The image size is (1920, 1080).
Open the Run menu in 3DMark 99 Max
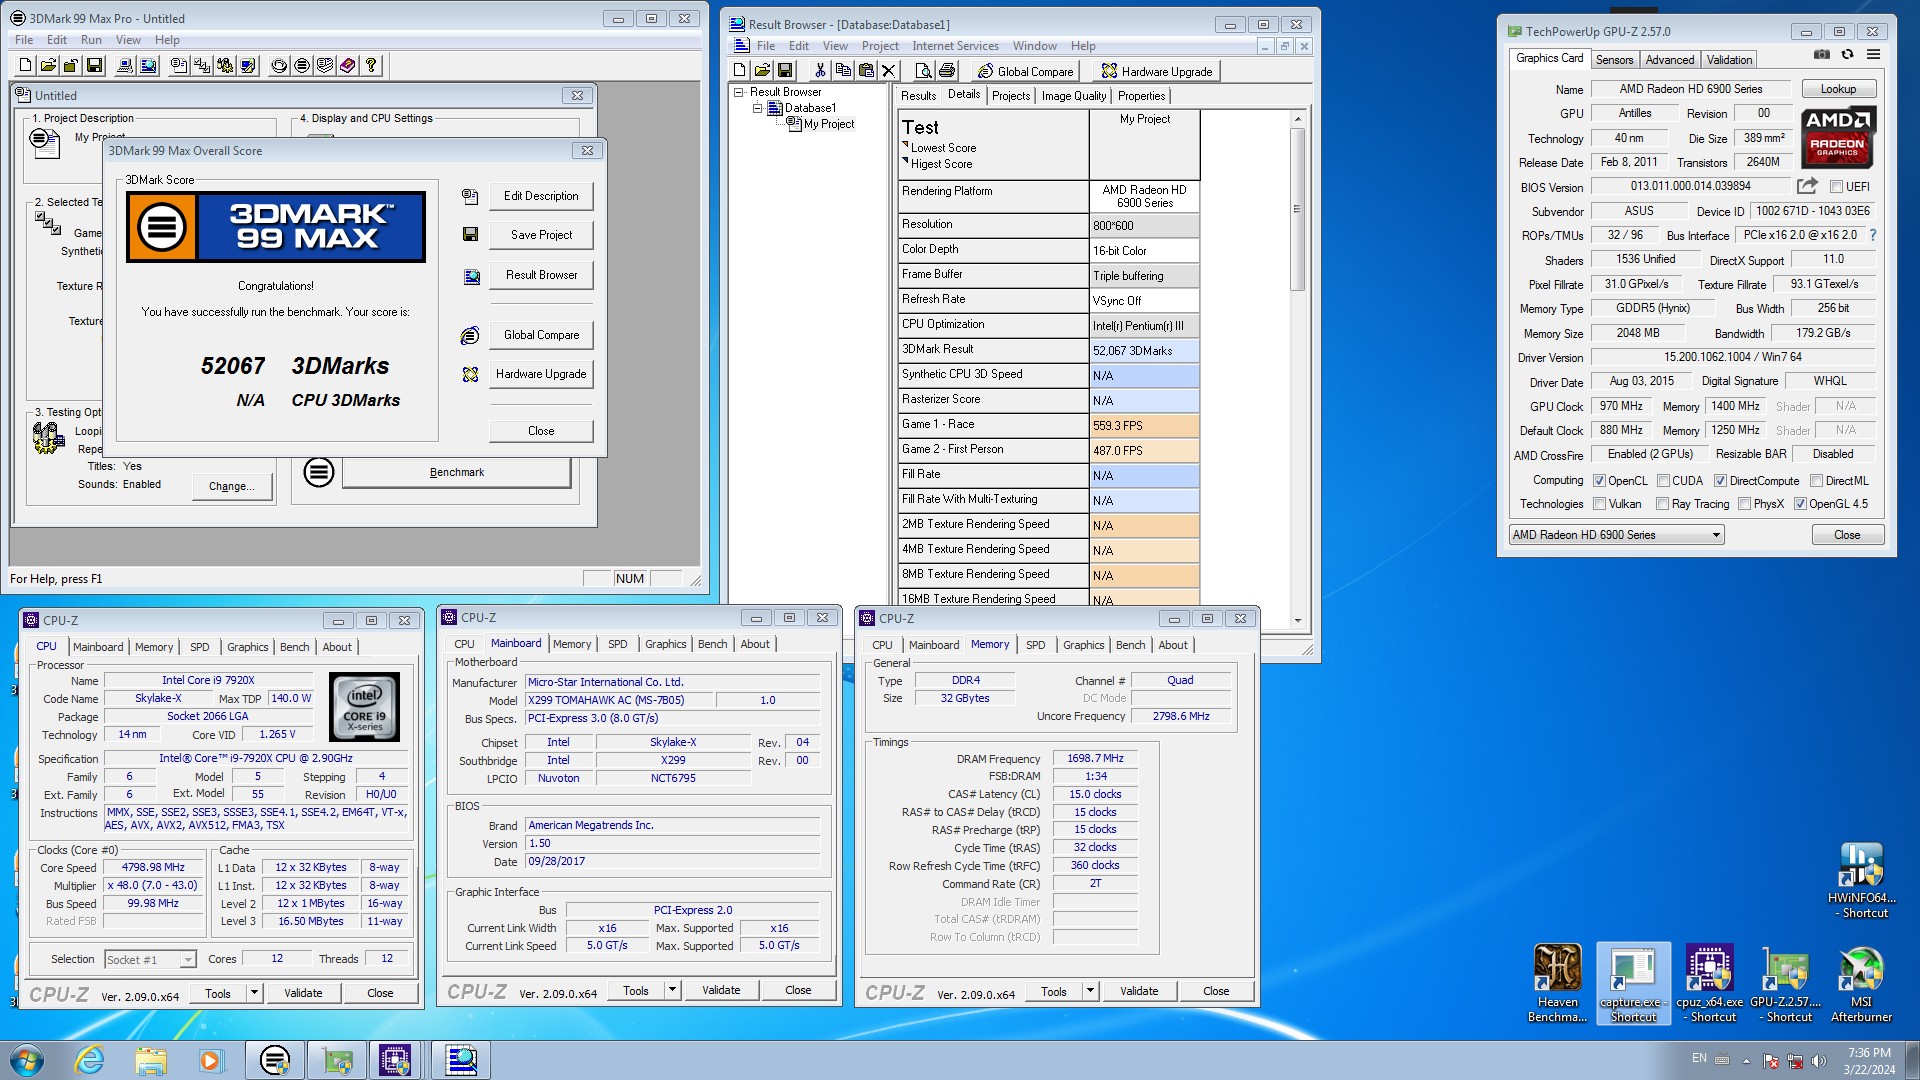(x=91, y=40)
